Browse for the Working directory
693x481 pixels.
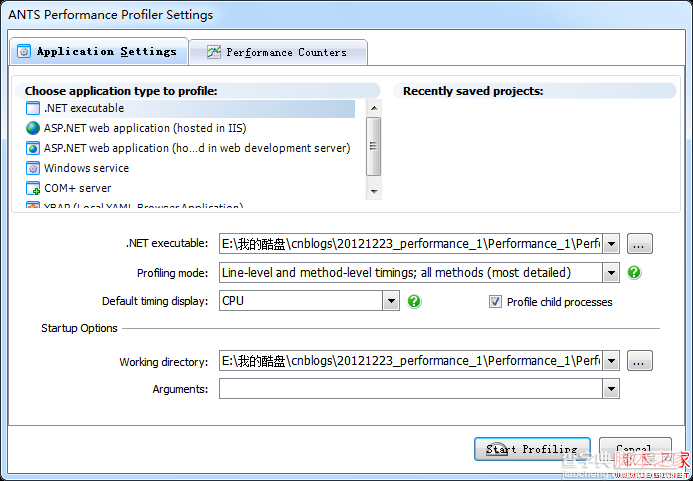(640, 361)
